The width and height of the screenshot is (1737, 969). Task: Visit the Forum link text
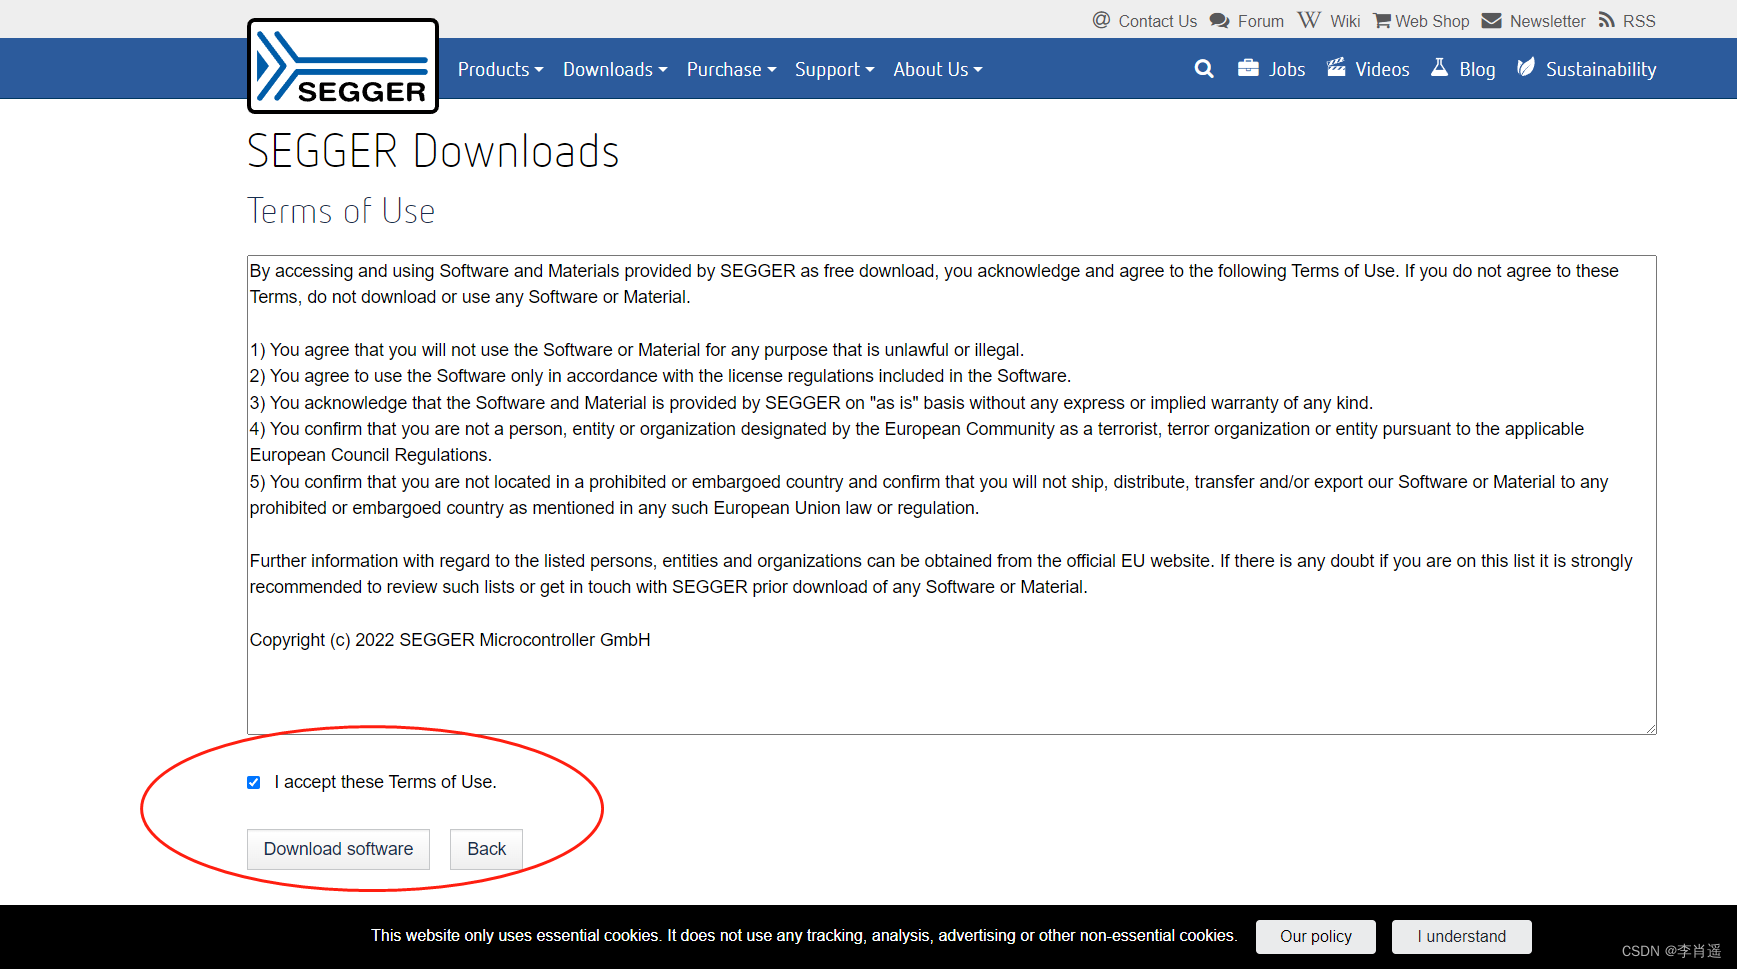(x=1260, y=21)
